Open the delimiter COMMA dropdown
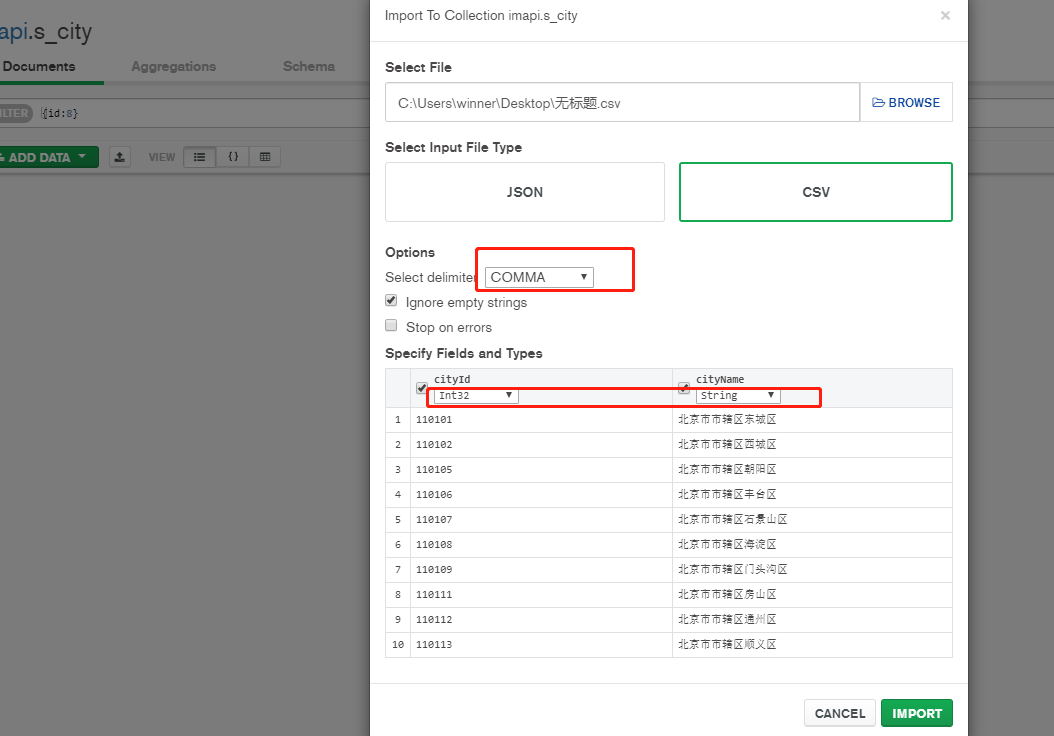Viewport: 1054px width, 736px height. (x=539, y=277)
